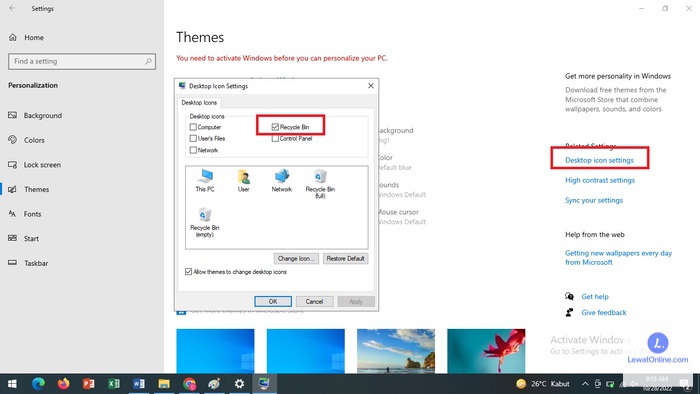Select the This PC icon in preview
The width and height of the screenshot is (700, 394).
click(205, 181)
